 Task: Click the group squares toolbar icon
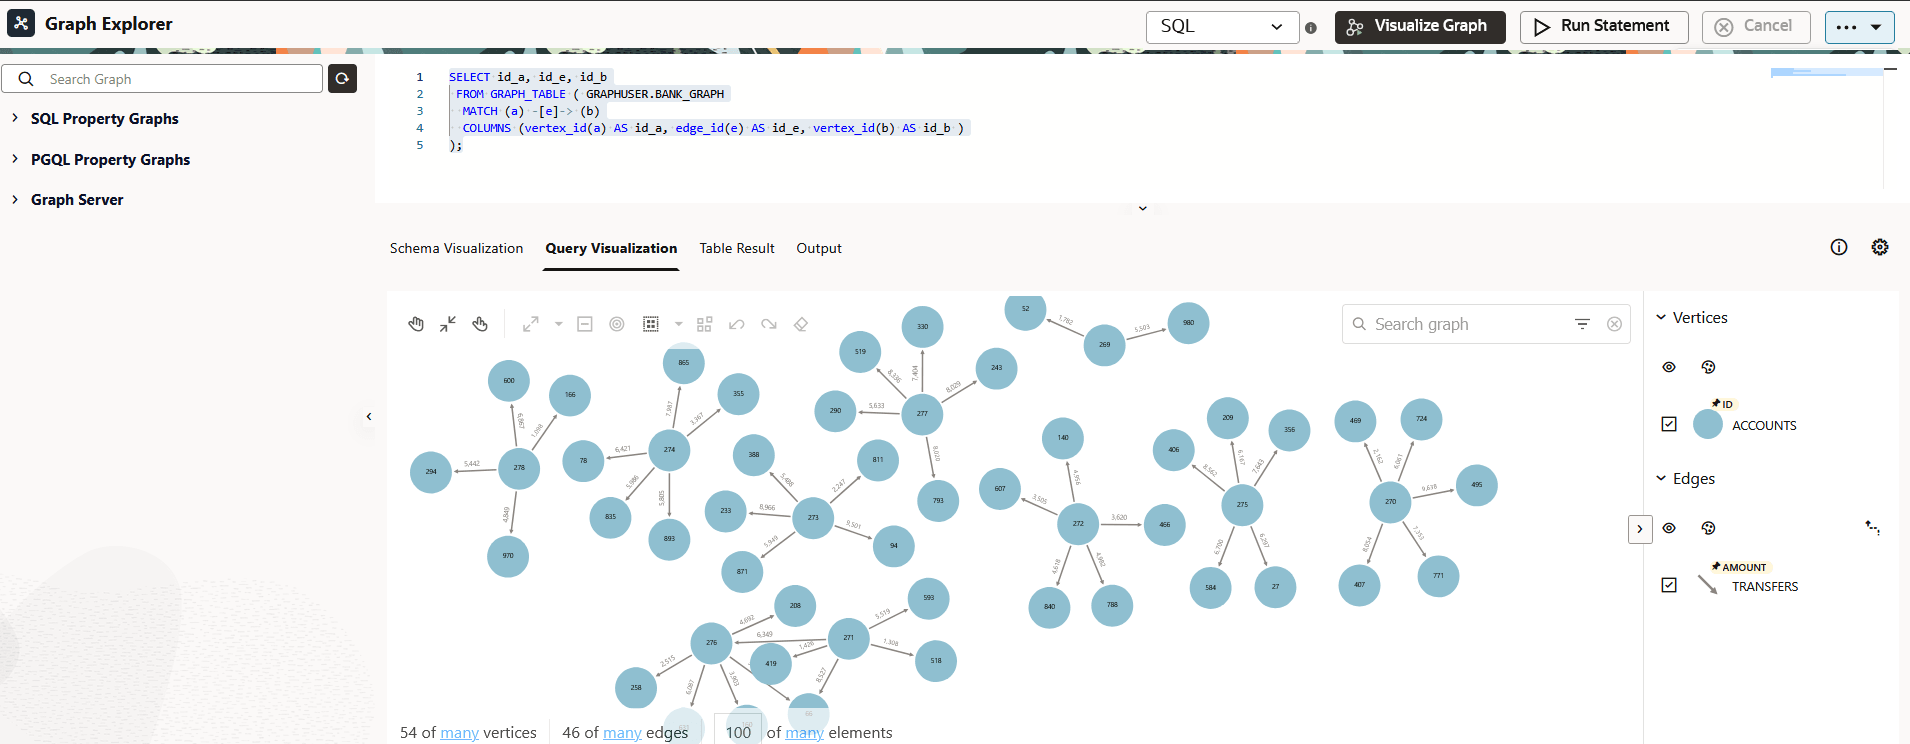[x=704, y=324]
